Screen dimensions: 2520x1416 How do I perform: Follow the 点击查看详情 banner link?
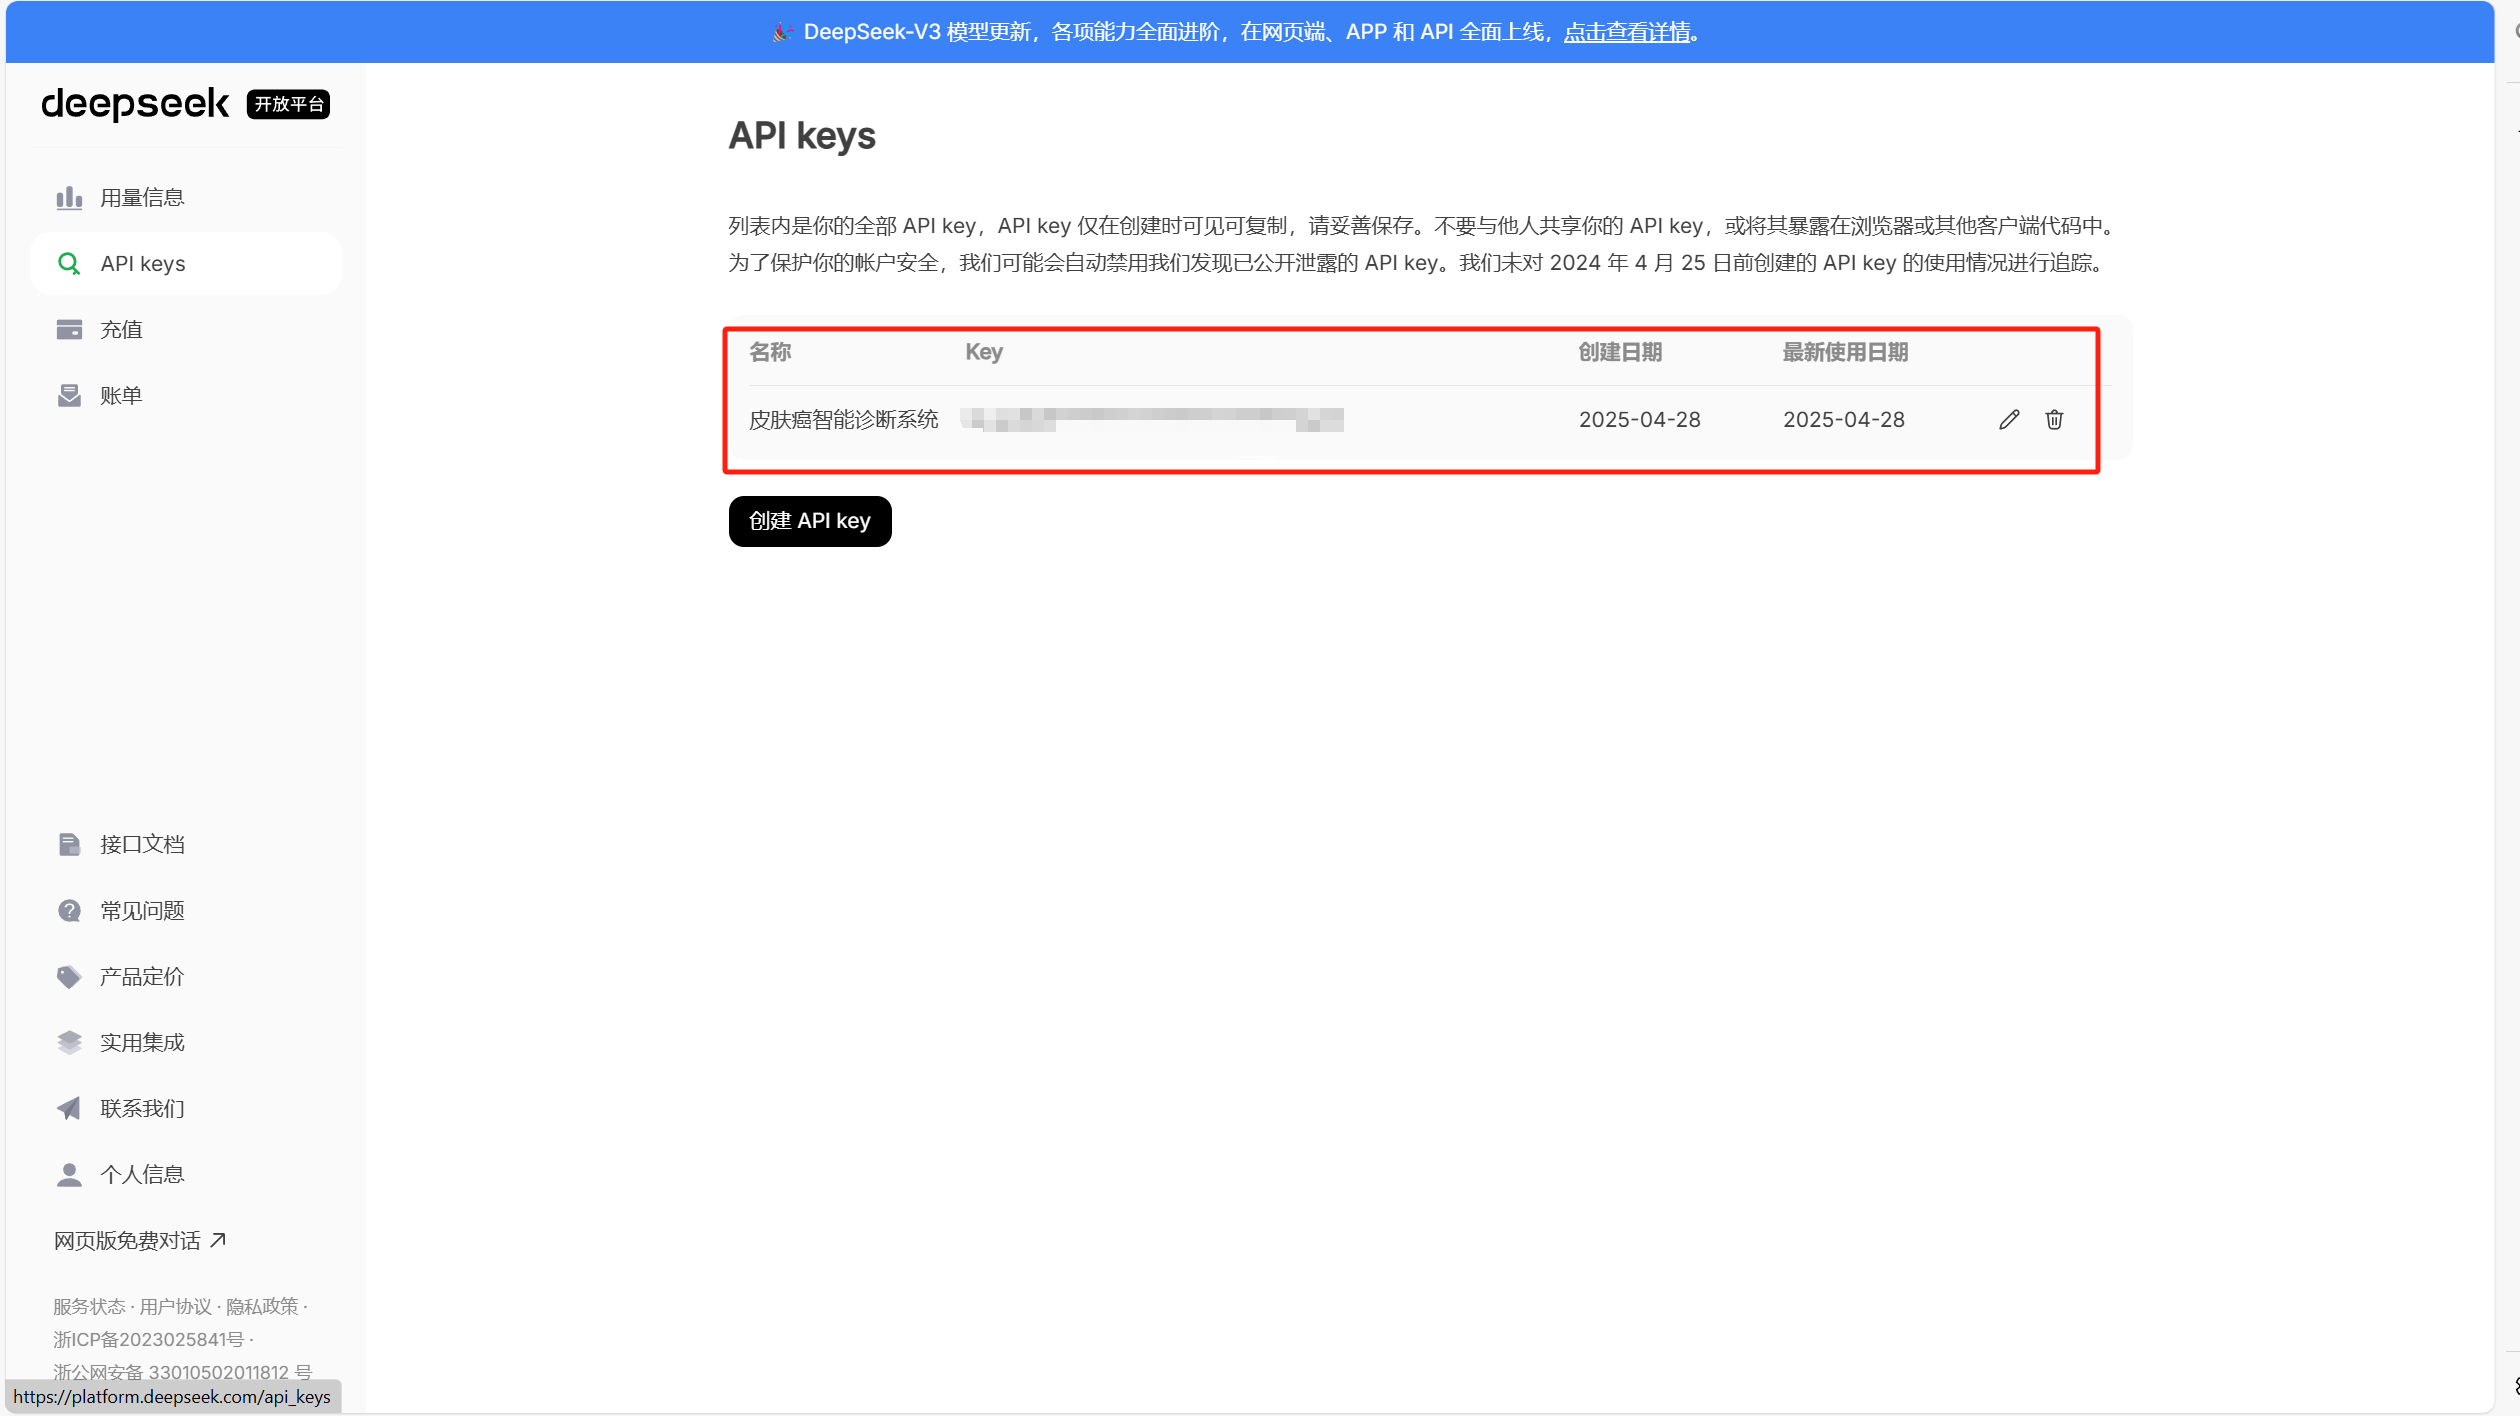tap(1627, 32)
